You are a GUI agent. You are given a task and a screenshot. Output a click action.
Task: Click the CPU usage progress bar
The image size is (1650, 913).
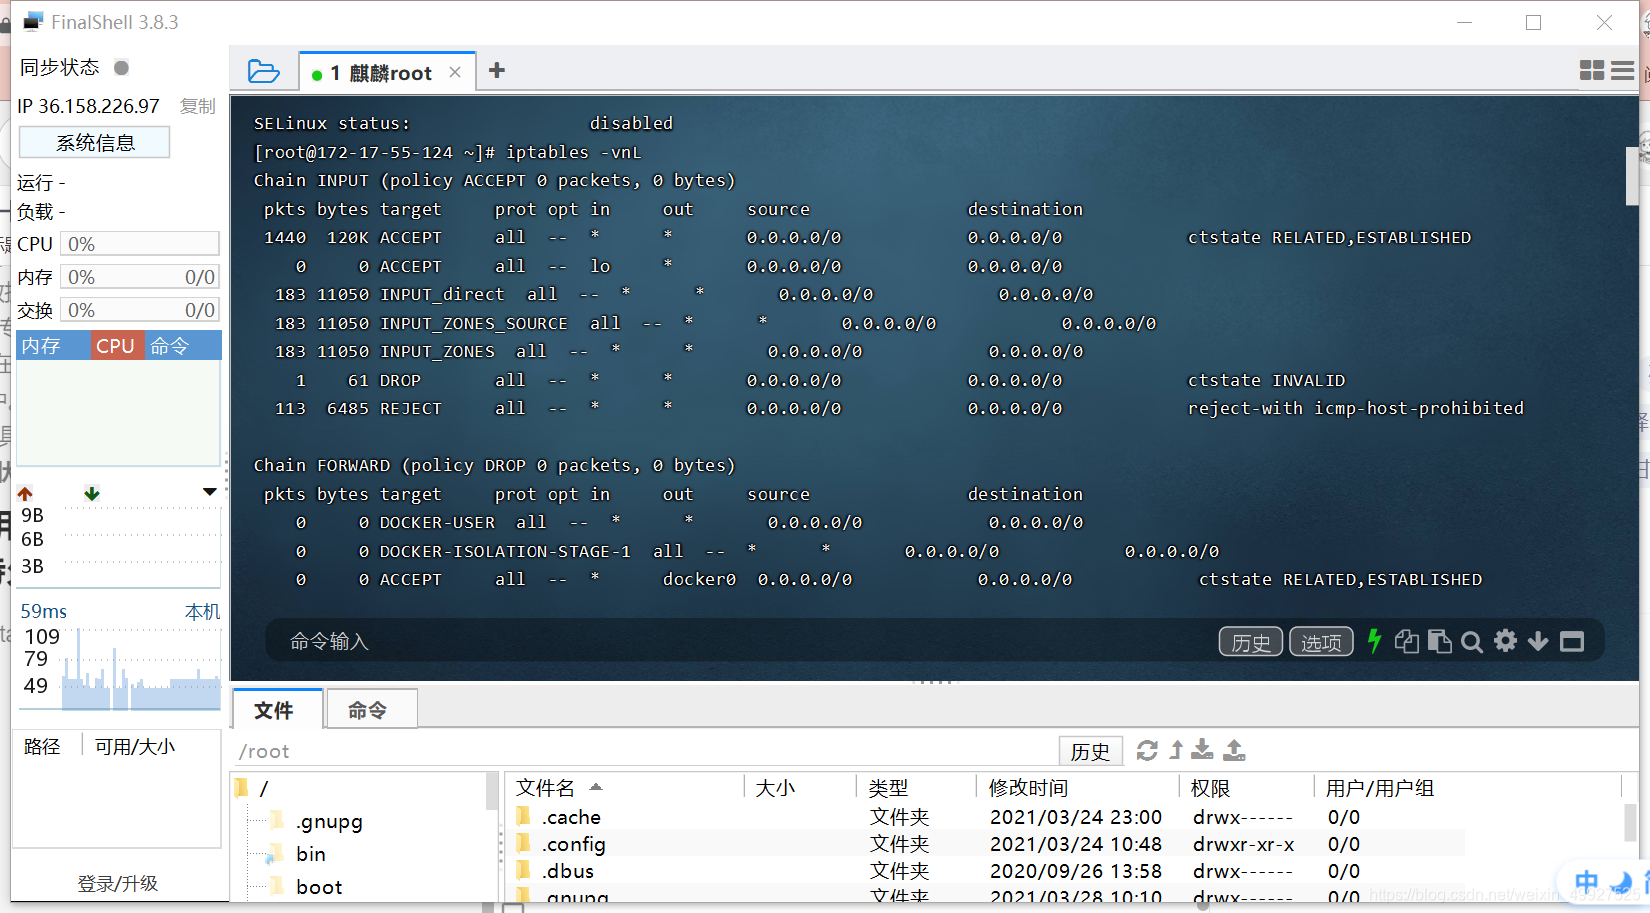tap(140, 244)
